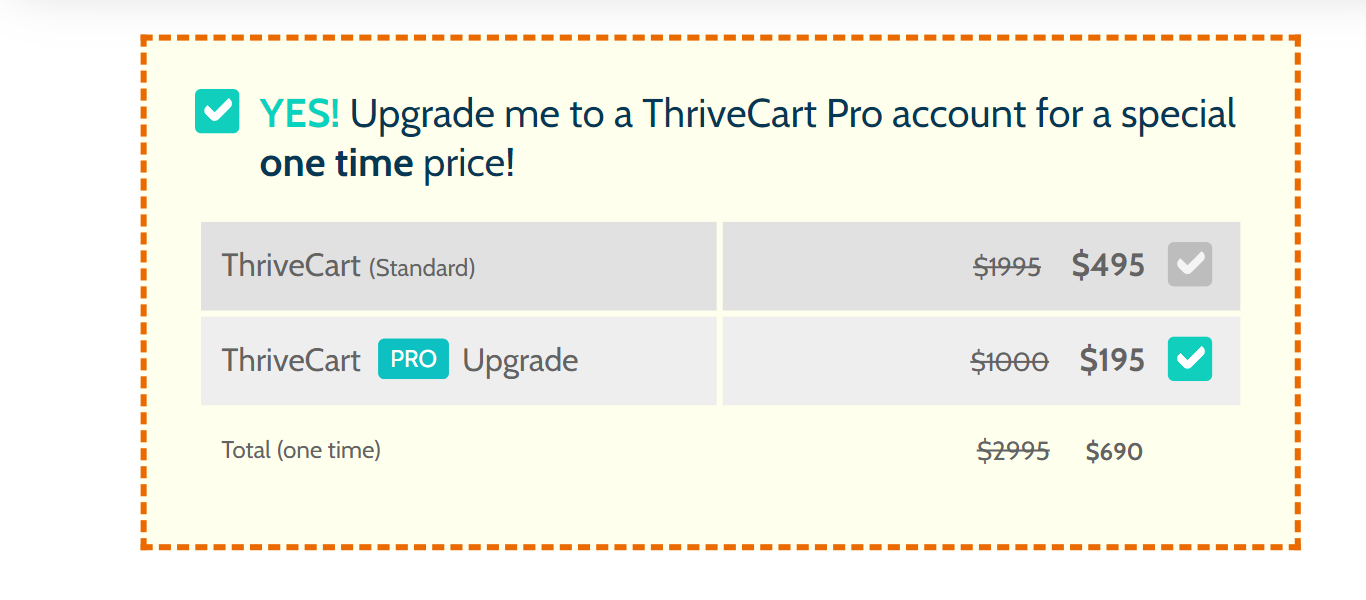Click the Pro Upgrade price cell

[x=981, y=361]
